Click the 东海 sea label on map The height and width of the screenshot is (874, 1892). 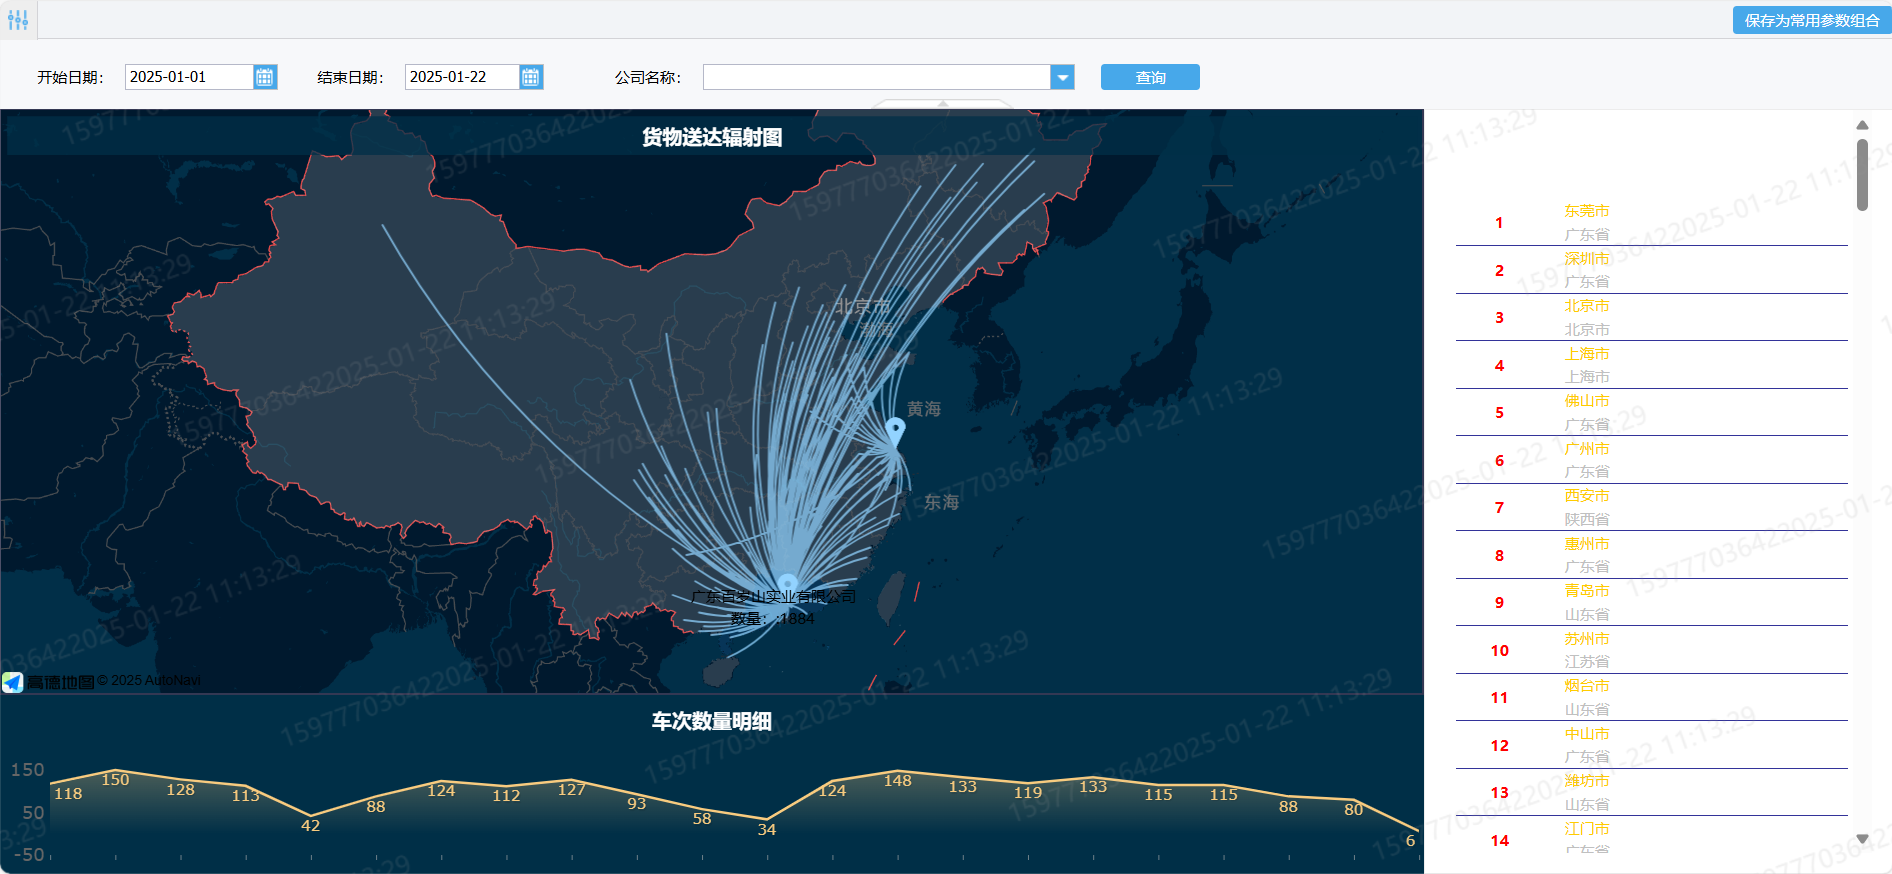pyautogui.click(x=941, y=502)
